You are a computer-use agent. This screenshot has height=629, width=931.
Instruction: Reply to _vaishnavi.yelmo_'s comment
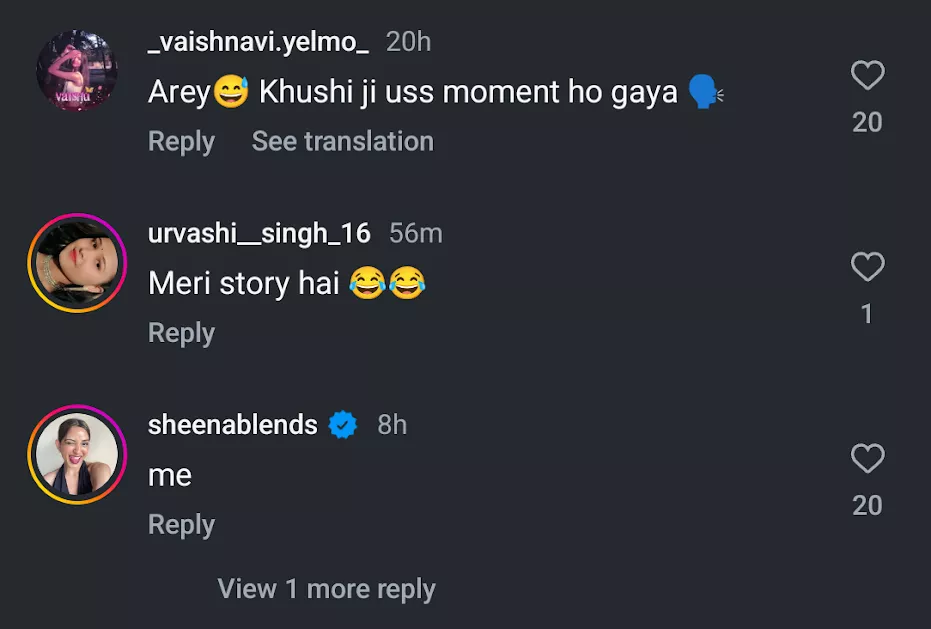click(181, 141)
